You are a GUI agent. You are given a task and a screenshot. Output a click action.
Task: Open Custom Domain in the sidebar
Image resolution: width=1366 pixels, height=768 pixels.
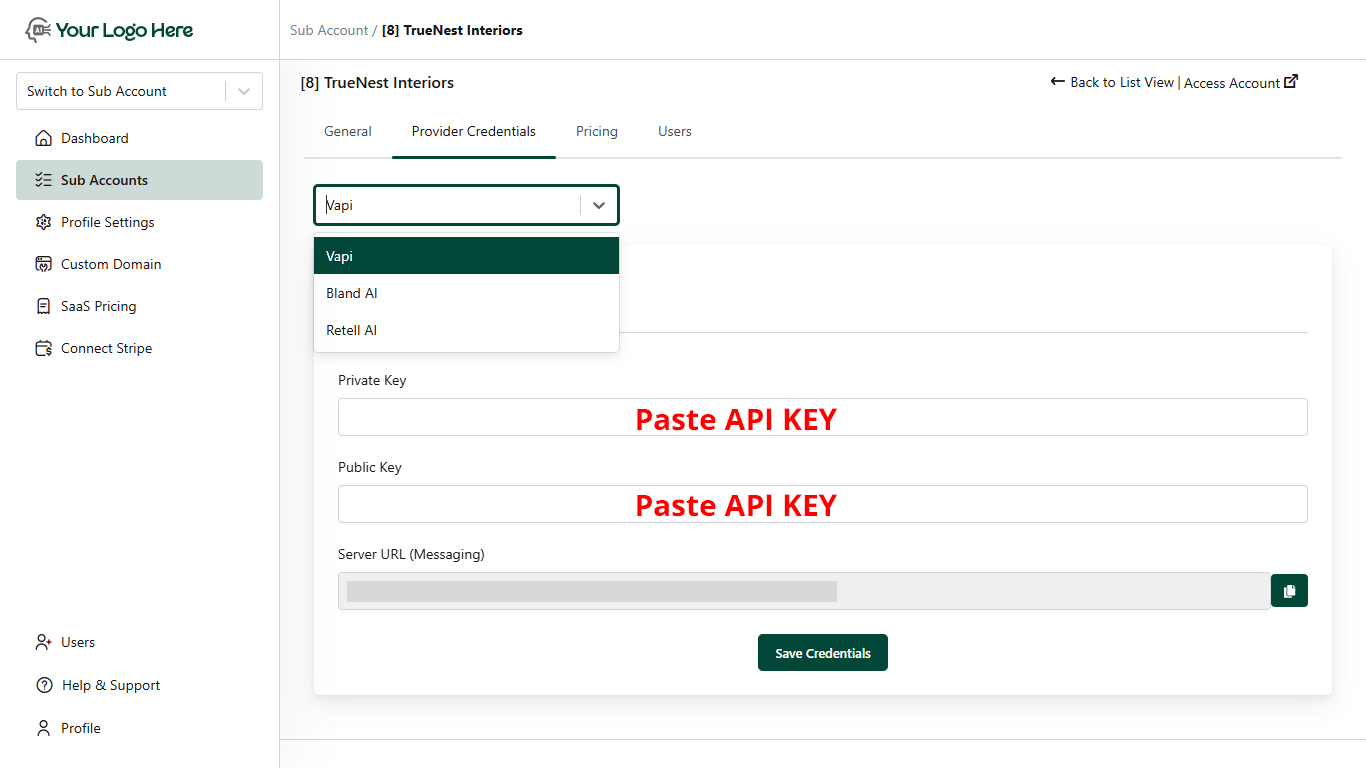139,264
